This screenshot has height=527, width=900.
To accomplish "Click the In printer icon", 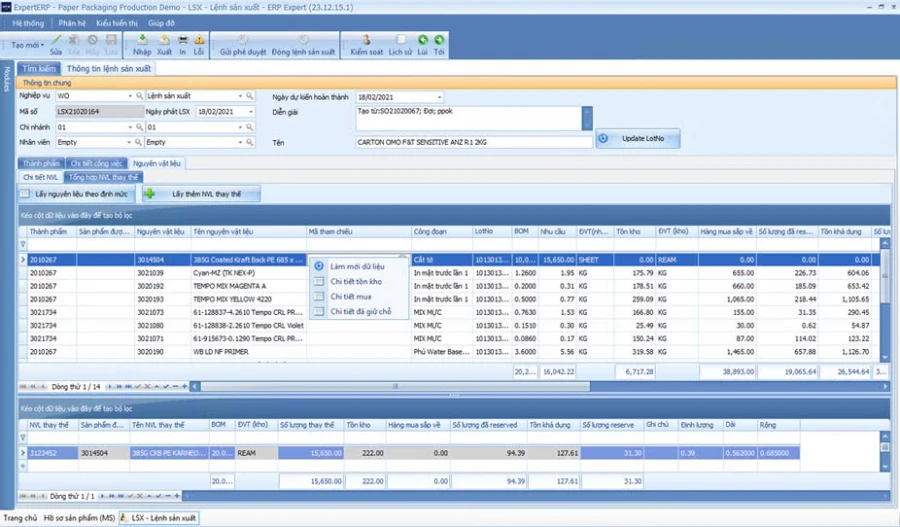I will [x=183, y=40].
